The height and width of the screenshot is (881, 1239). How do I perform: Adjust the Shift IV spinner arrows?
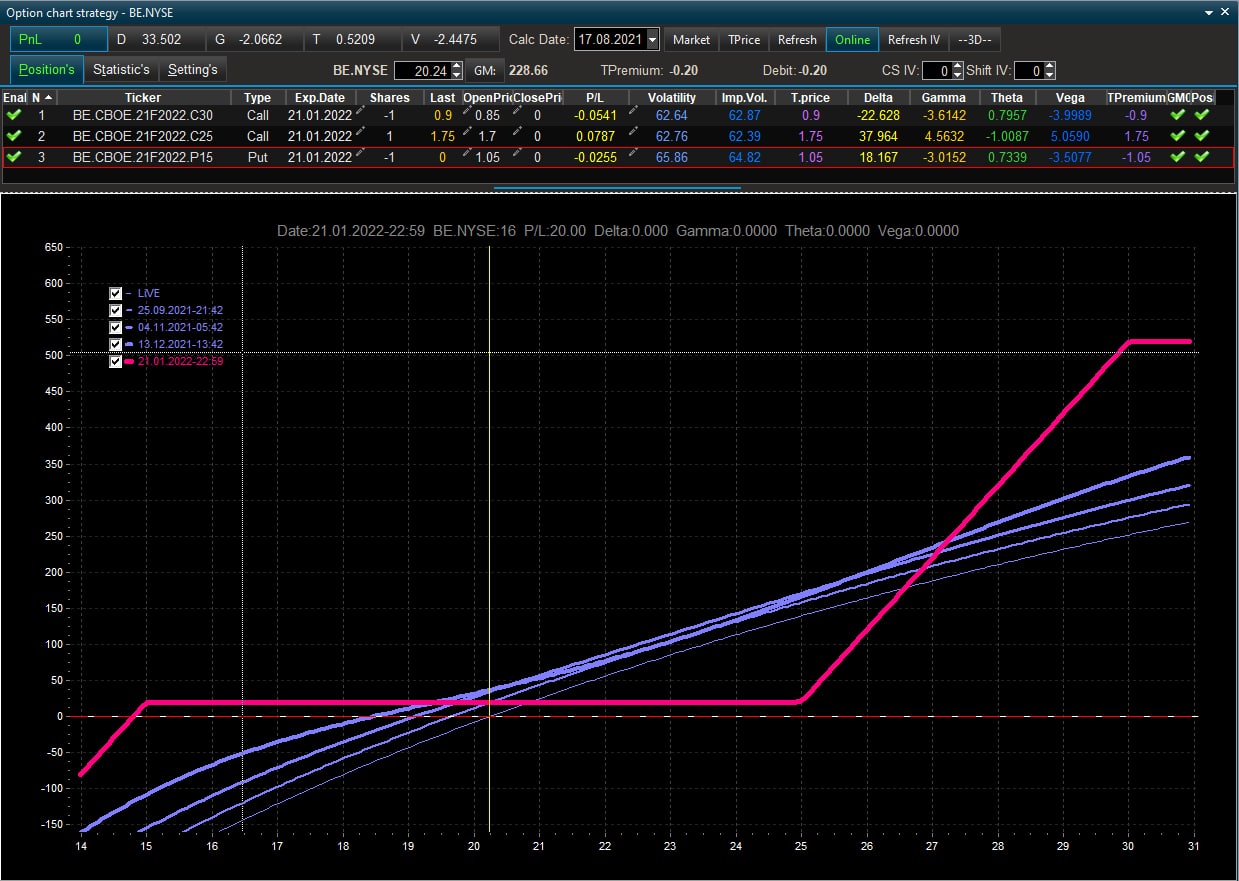coord(1049,70)
